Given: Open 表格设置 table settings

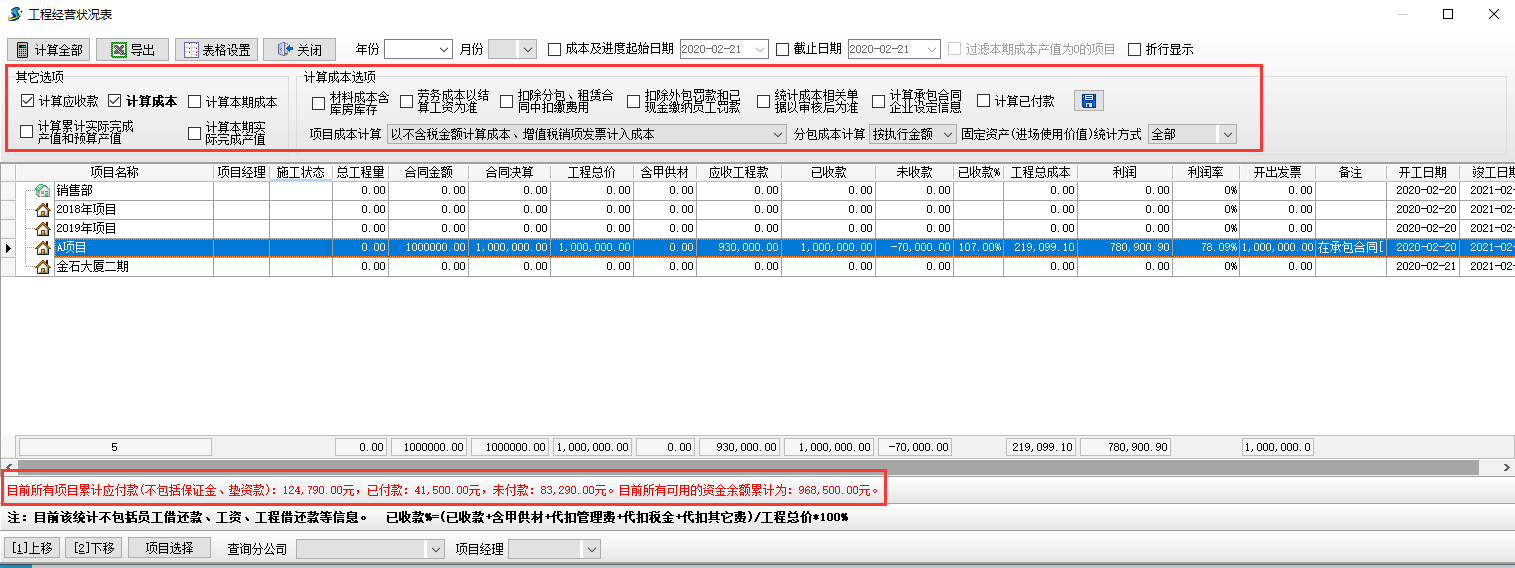Looking at the screenshot, I should pyautogui.click(x=216, y=50).
